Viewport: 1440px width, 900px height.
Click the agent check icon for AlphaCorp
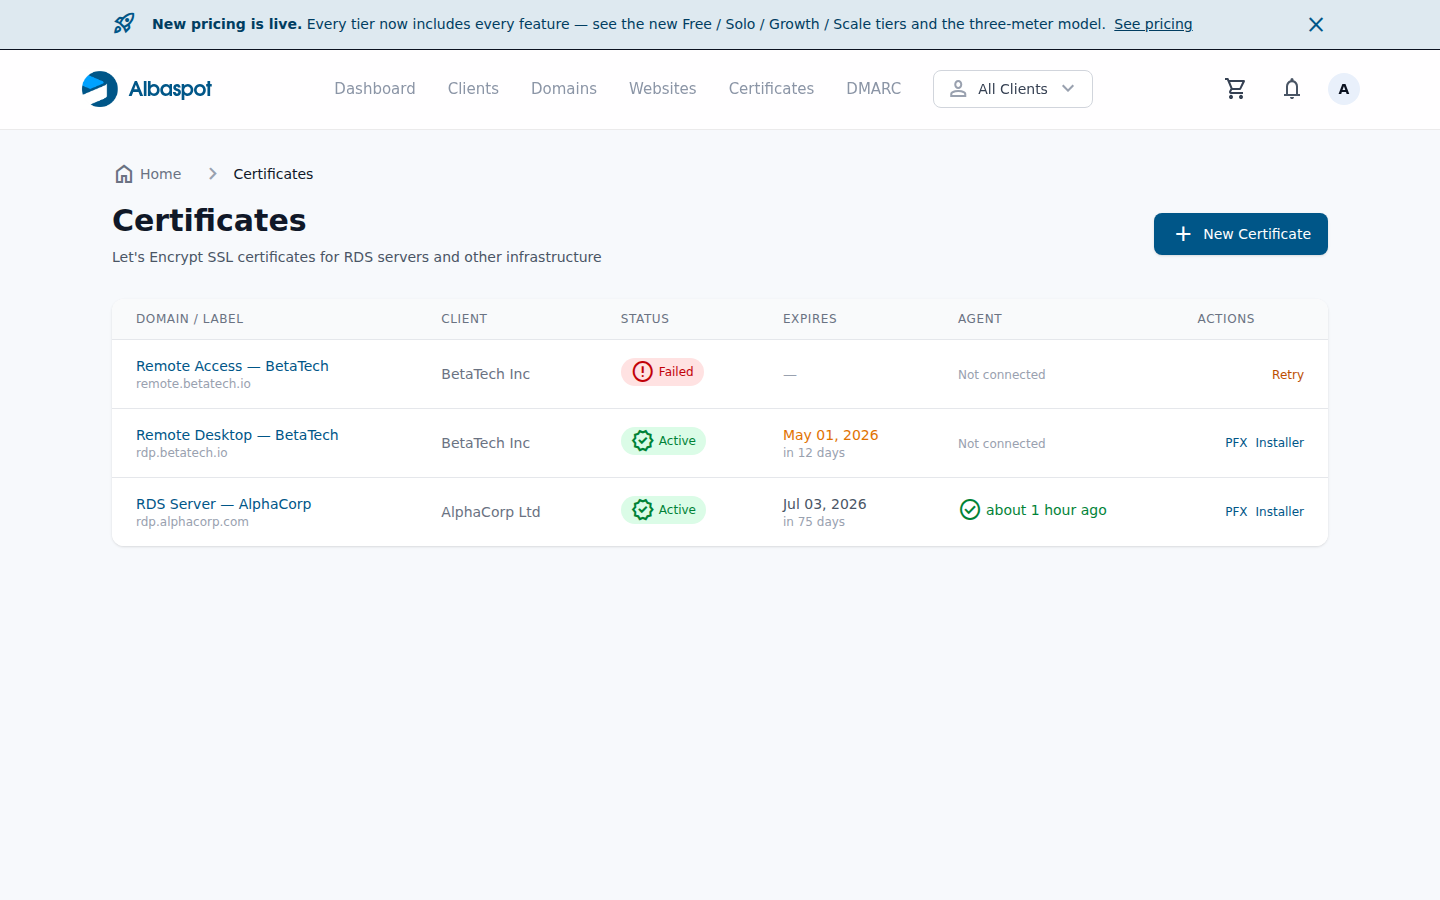click(x=969, y=510)
